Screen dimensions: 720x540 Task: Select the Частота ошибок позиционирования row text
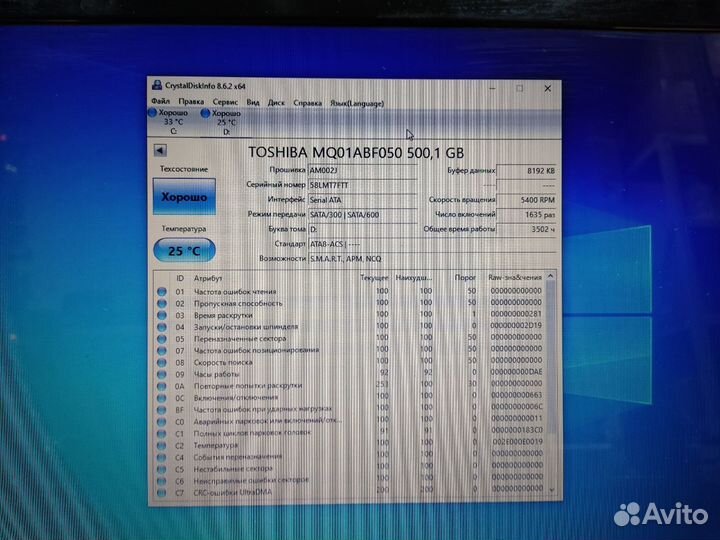coord(256,350)
